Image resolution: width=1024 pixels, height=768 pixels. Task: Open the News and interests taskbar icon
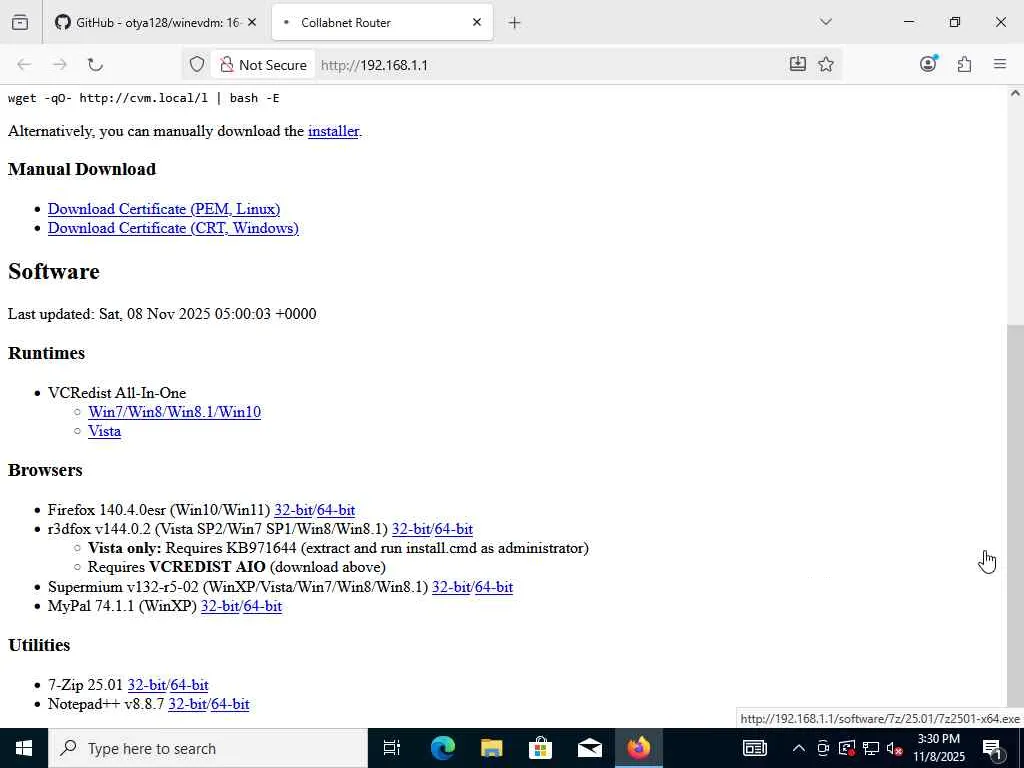click(x=754, y=748)
